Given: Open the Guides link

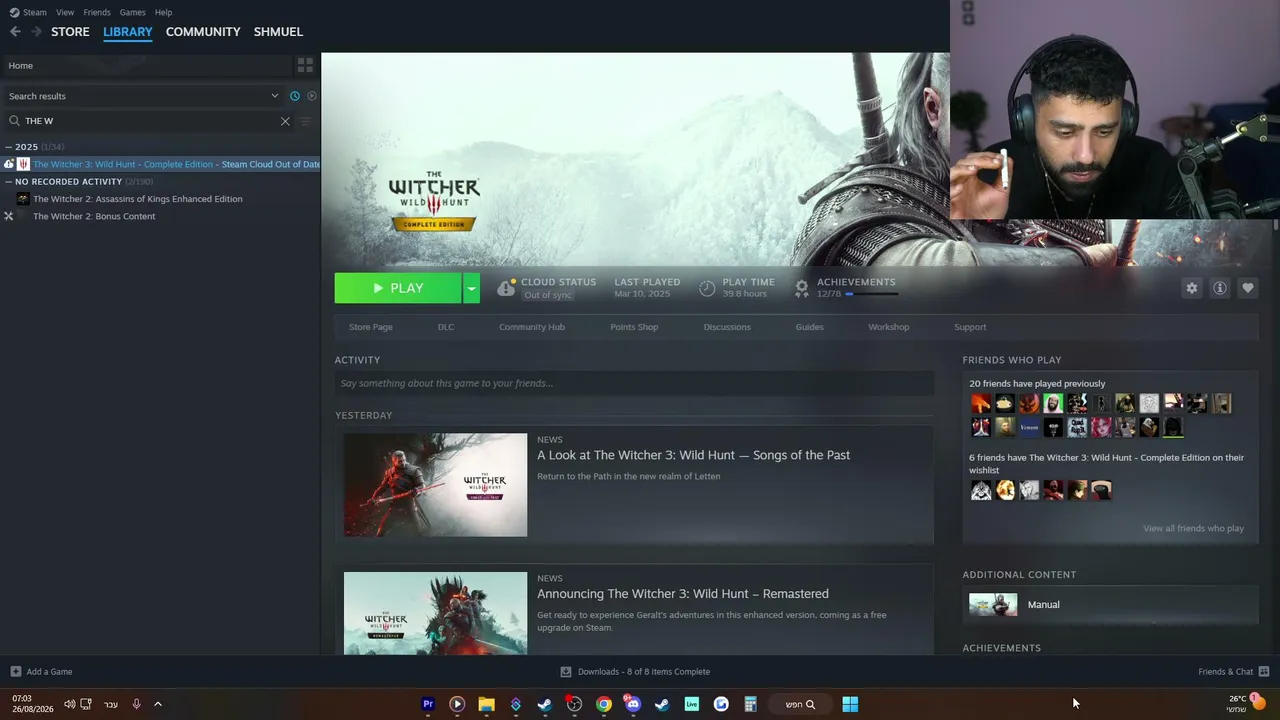Looking at the screenshot, I should 810,327.
